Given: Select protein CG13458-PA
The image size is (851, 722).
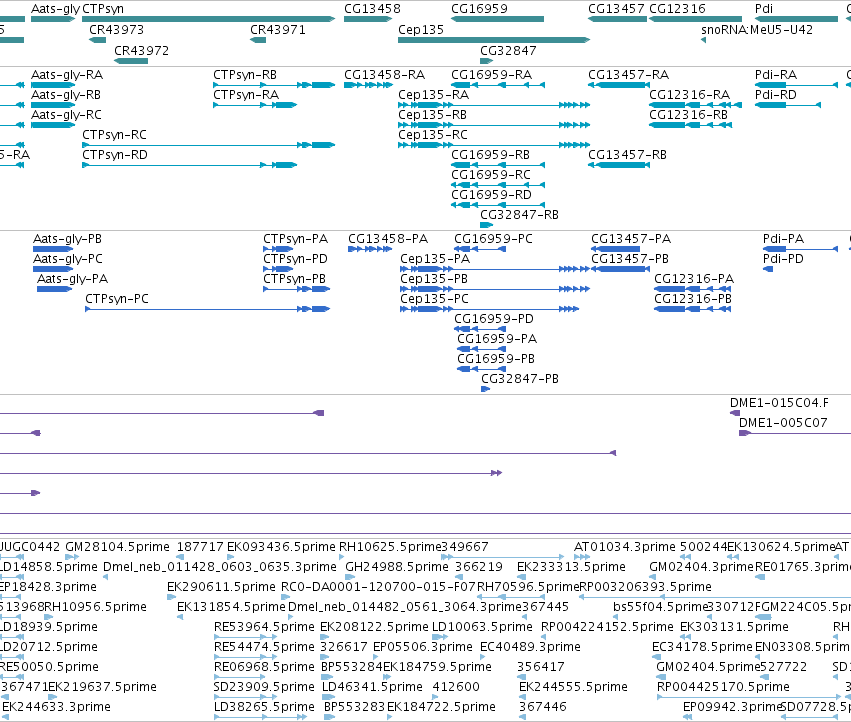Looking at the screenshot, I should tap(388, 239).
